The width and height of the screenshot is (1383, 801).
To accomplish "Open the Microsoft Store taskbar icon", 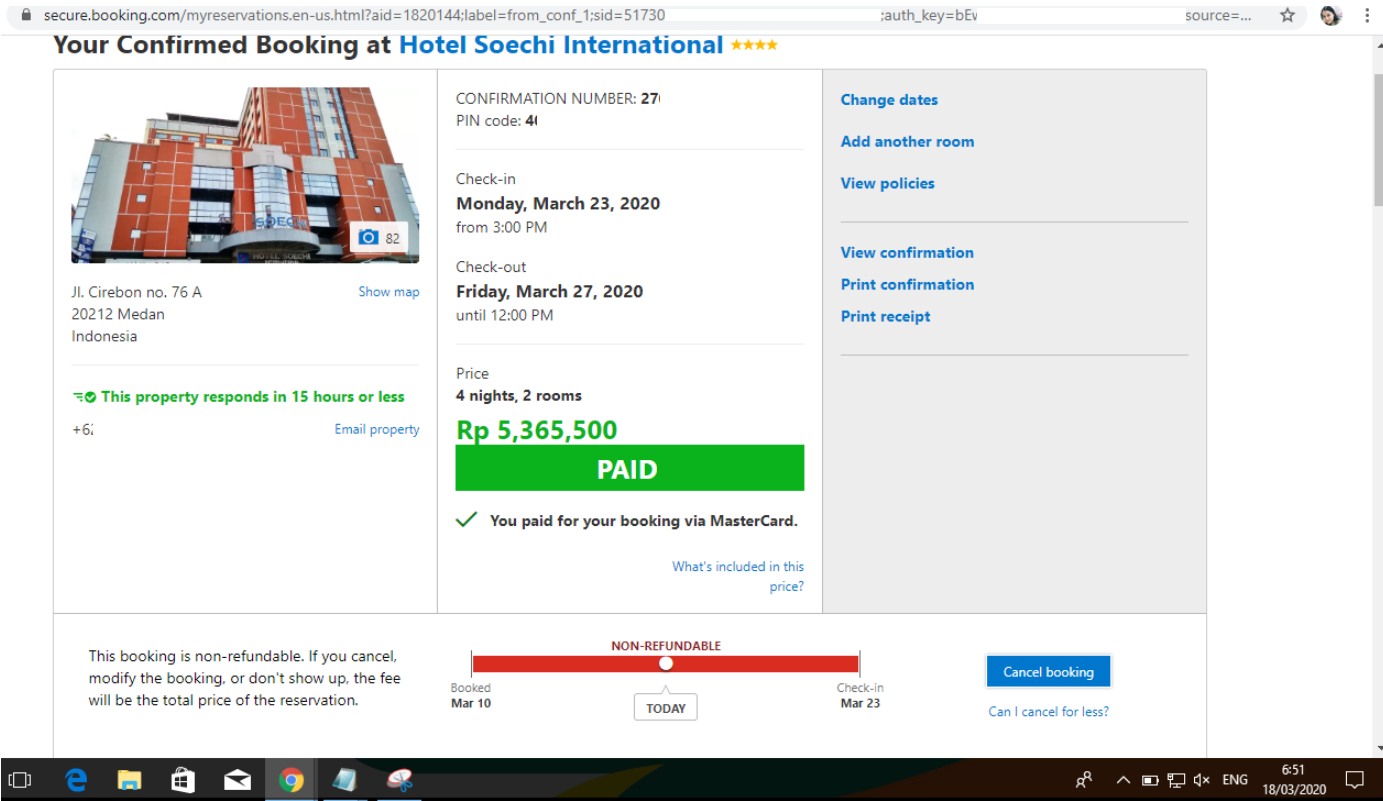I will (182, 780).
